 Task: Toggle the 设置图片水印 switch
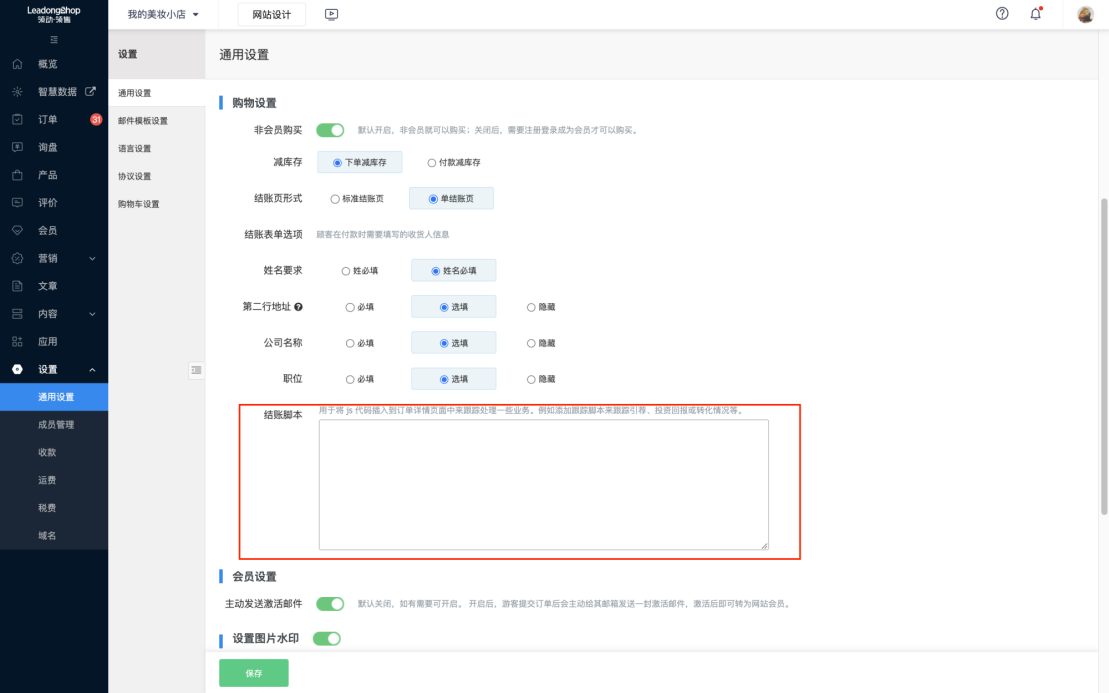click(x=327, y=639)
